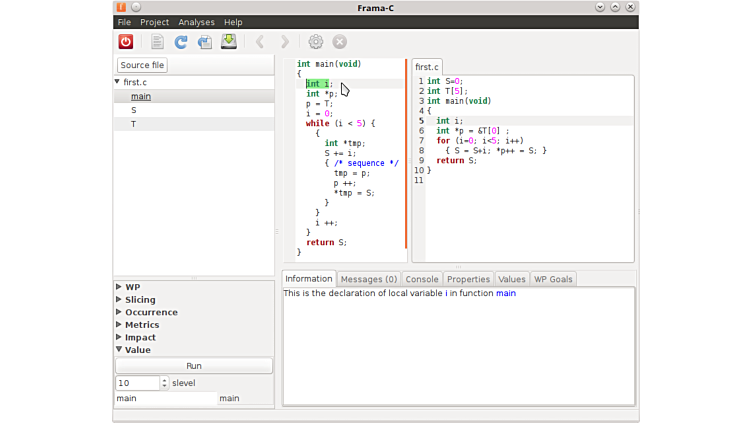Expand the Slicing plugin section
The width and height of the screenshot is (752, 423).
click(120, 300)
